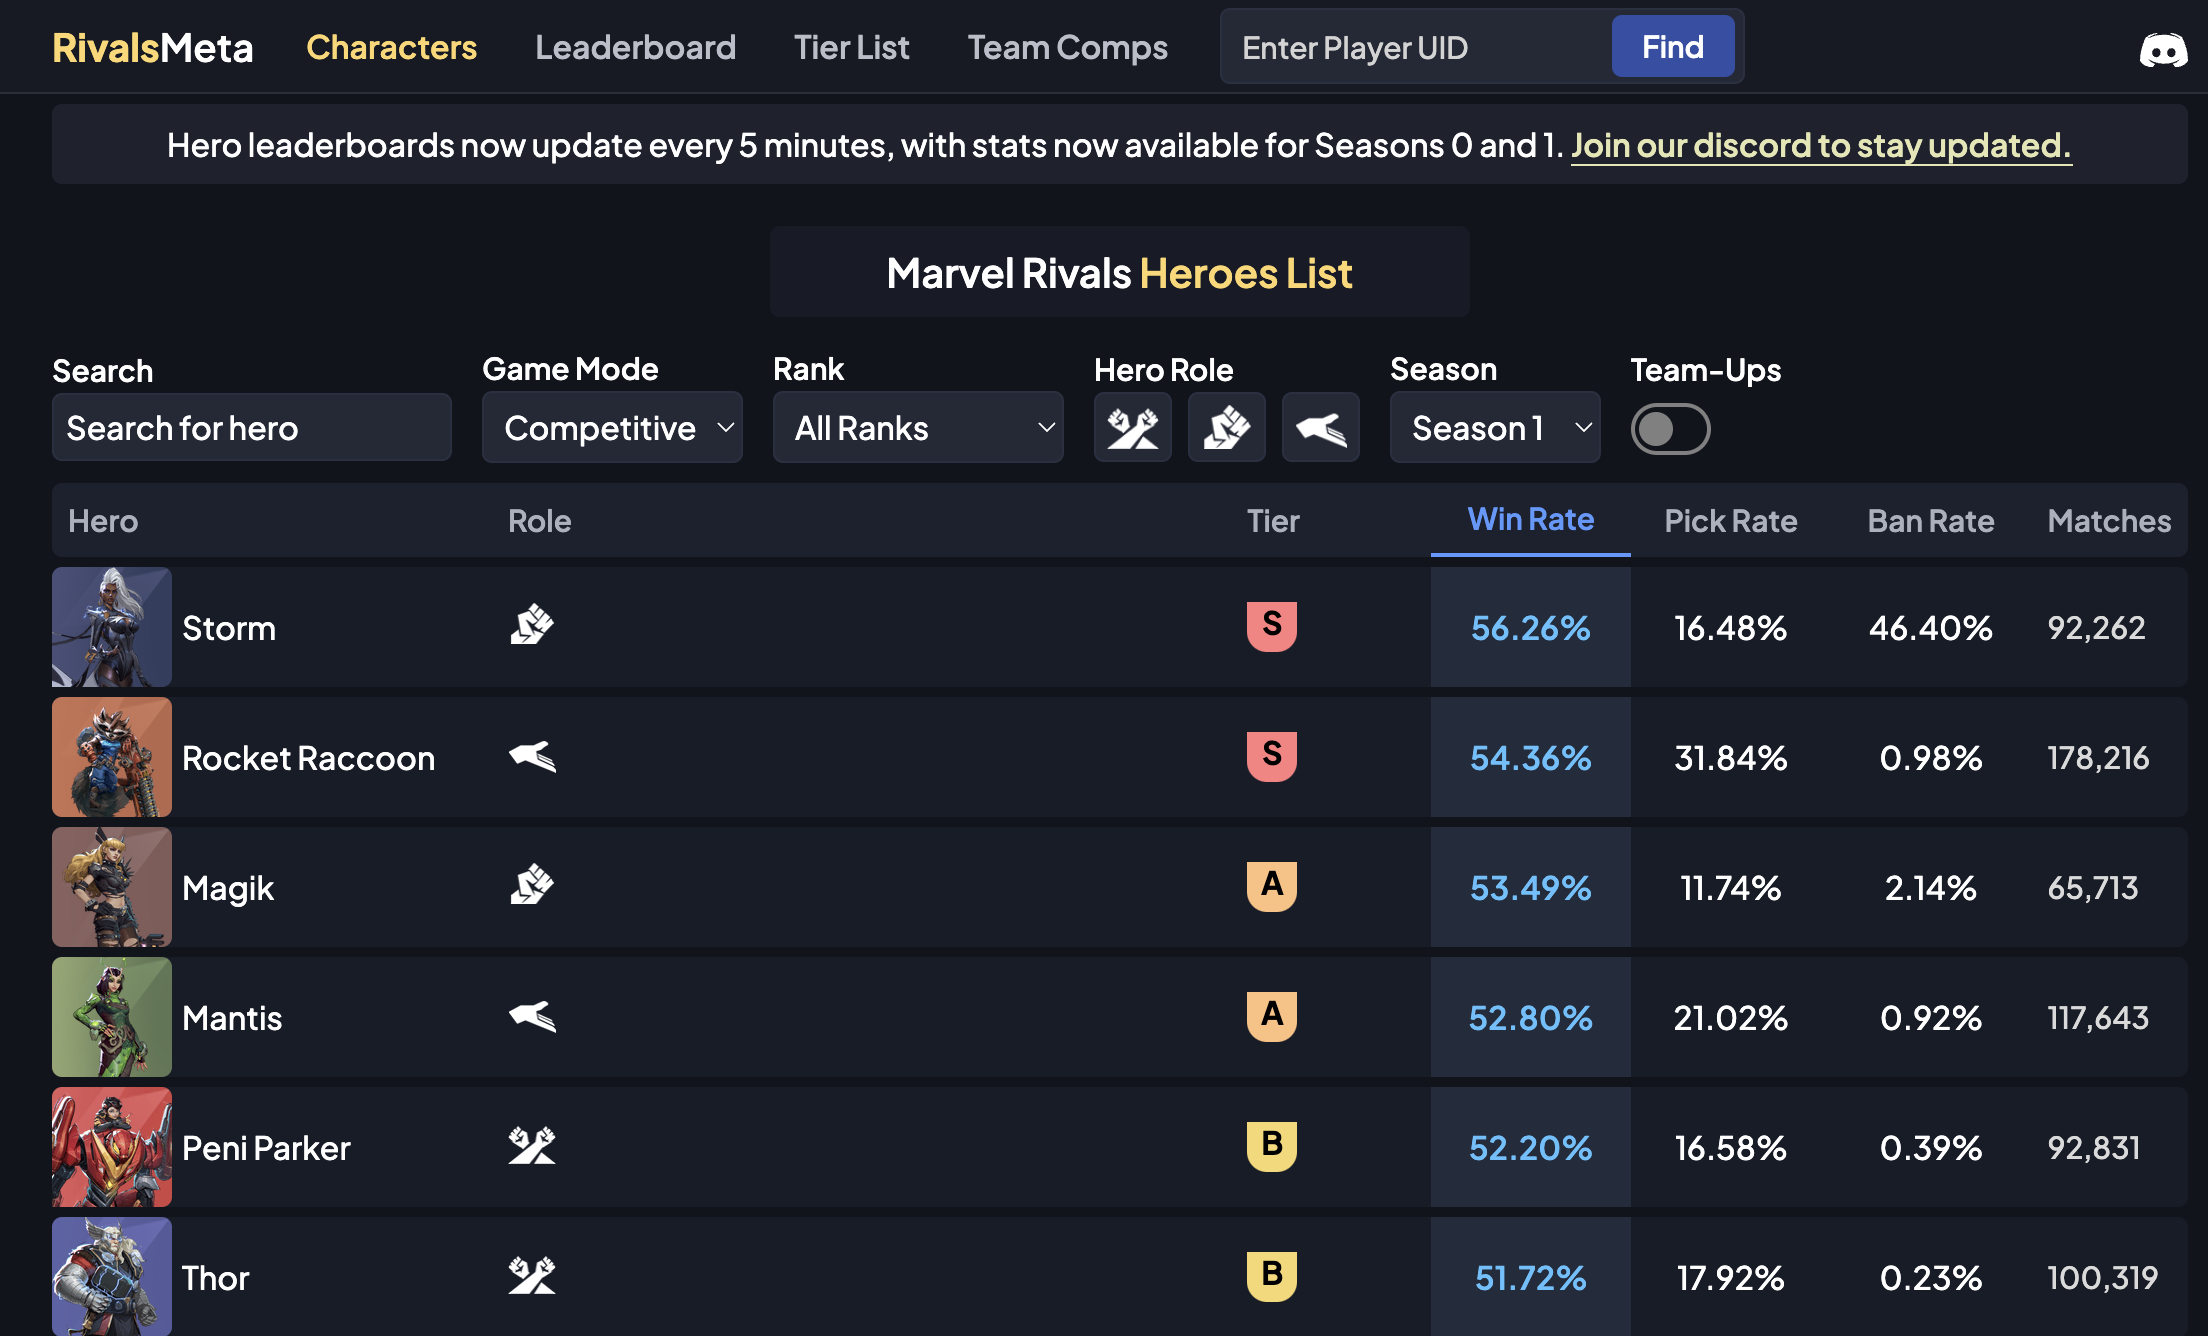Select the Strategist hero role filter

[1320, 428]
